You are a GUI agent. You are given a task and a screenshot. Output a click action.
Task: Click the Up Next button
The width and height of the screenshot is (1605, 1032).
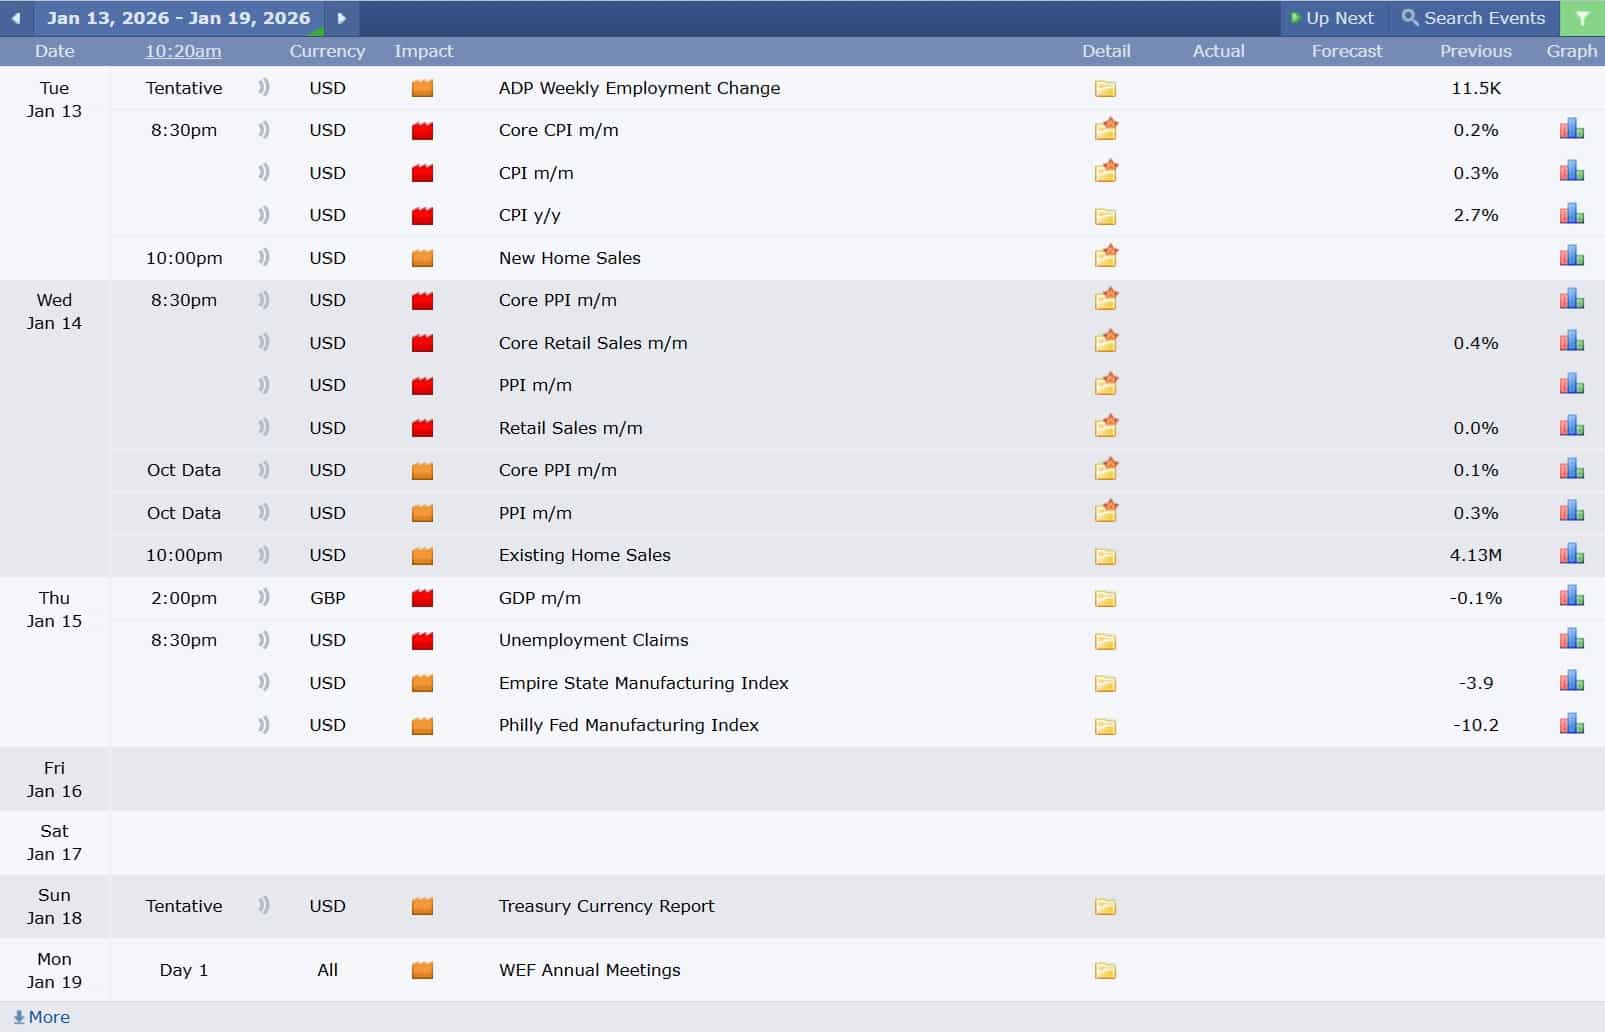tap(1334, 17)
